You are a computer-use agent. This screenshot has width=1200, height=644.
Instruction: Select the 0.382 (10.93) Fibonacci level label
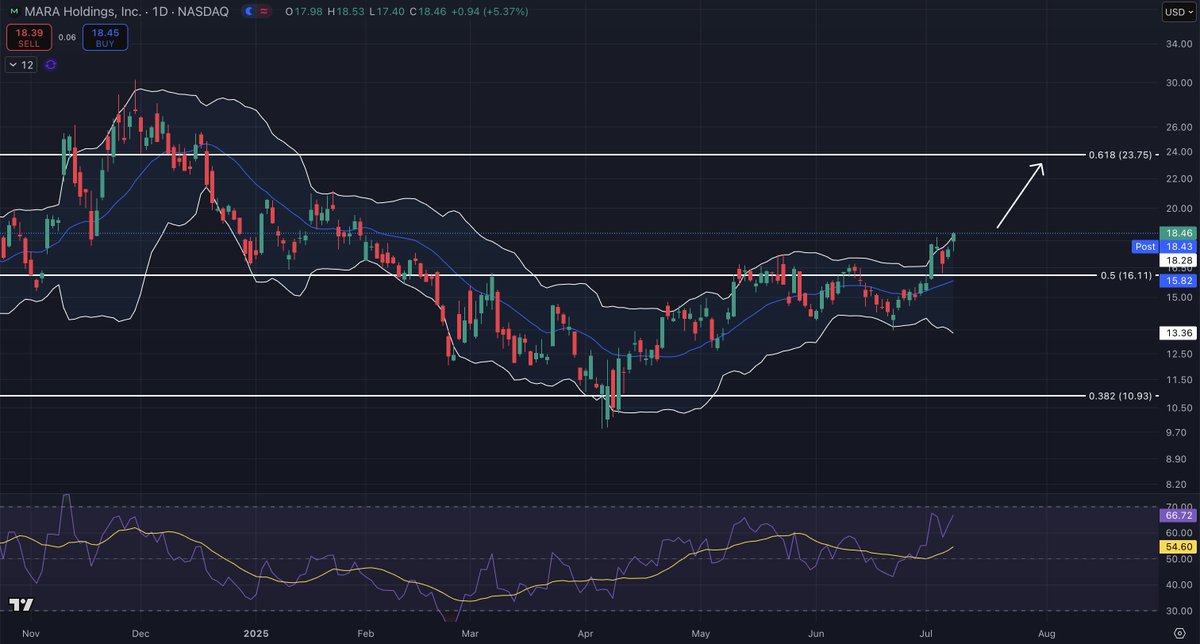point(1121,396)
